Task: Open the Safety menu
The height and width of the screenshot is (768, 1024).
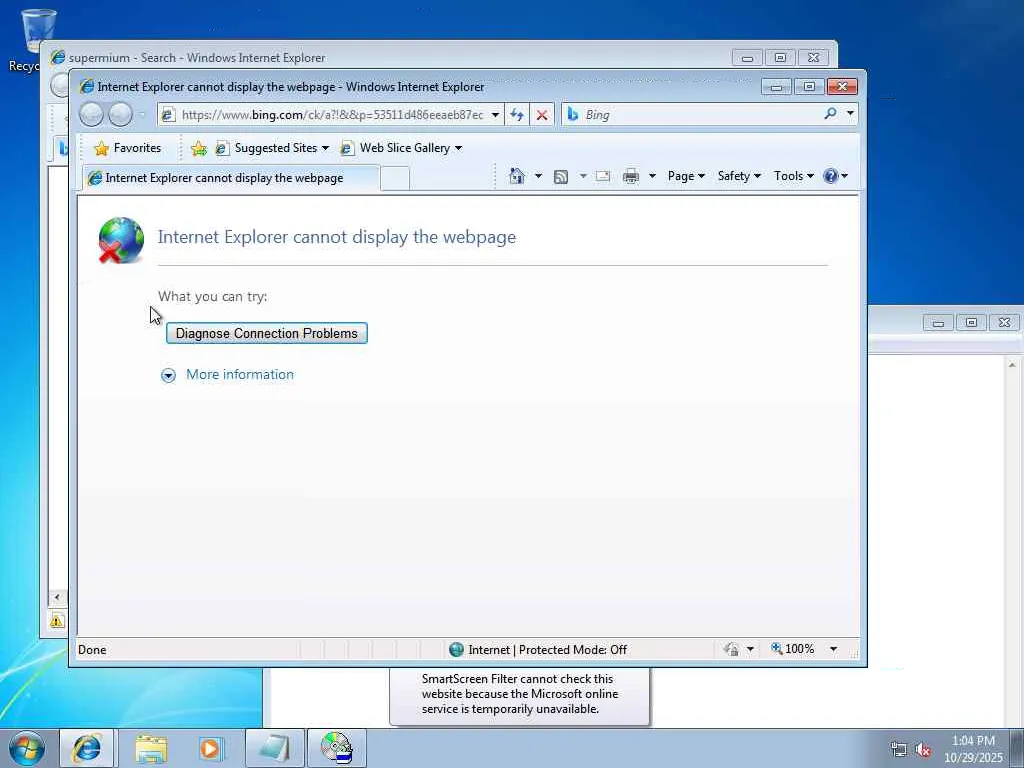Action: (739, 176)
